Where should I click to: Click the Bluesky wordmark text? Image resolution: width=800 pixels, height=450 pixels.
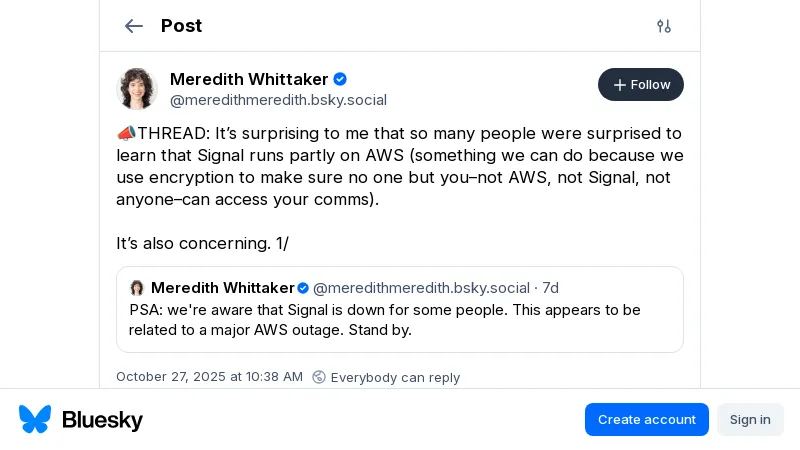pos(102,420)
